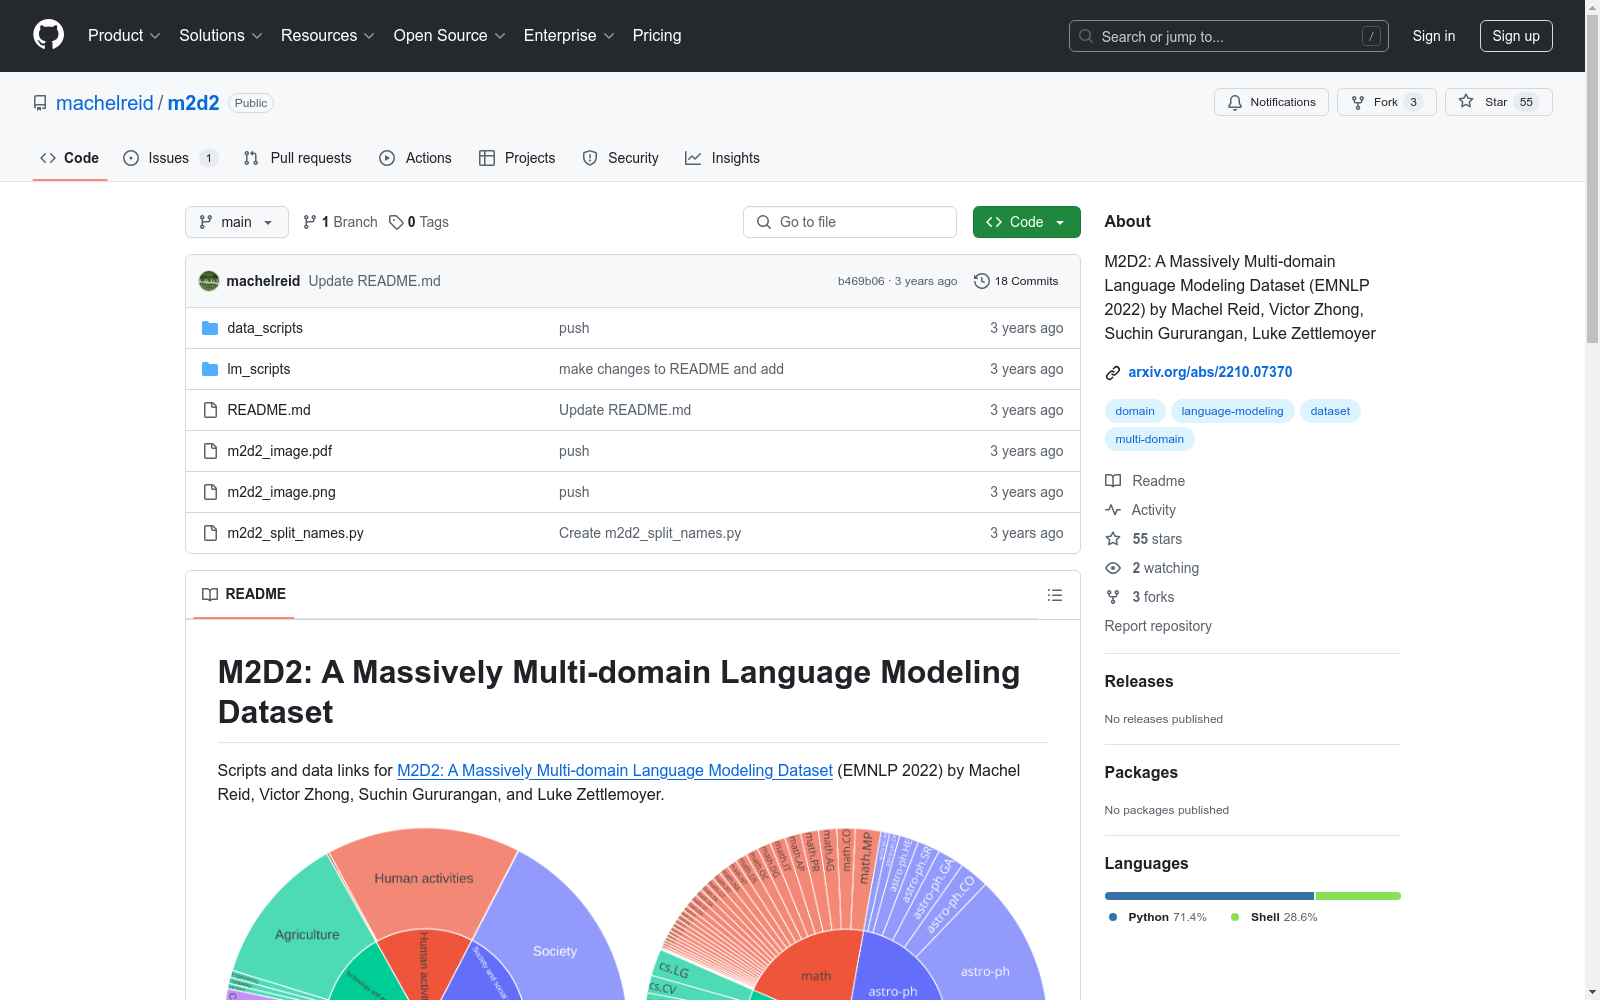
Task: Switch to the Code tab
Action: tap(70, 158)
